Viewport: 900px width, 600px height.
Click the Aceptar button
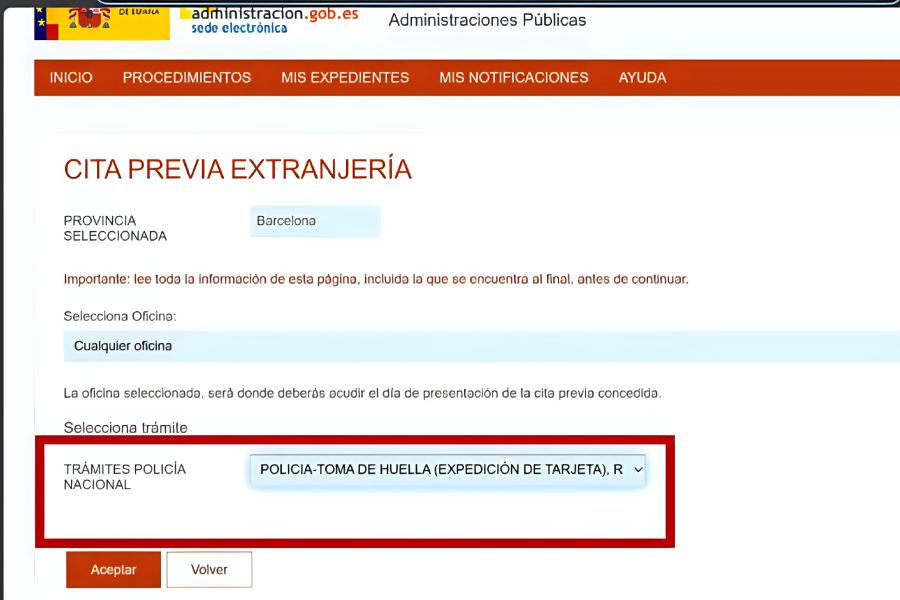click(x=114, y=570)
